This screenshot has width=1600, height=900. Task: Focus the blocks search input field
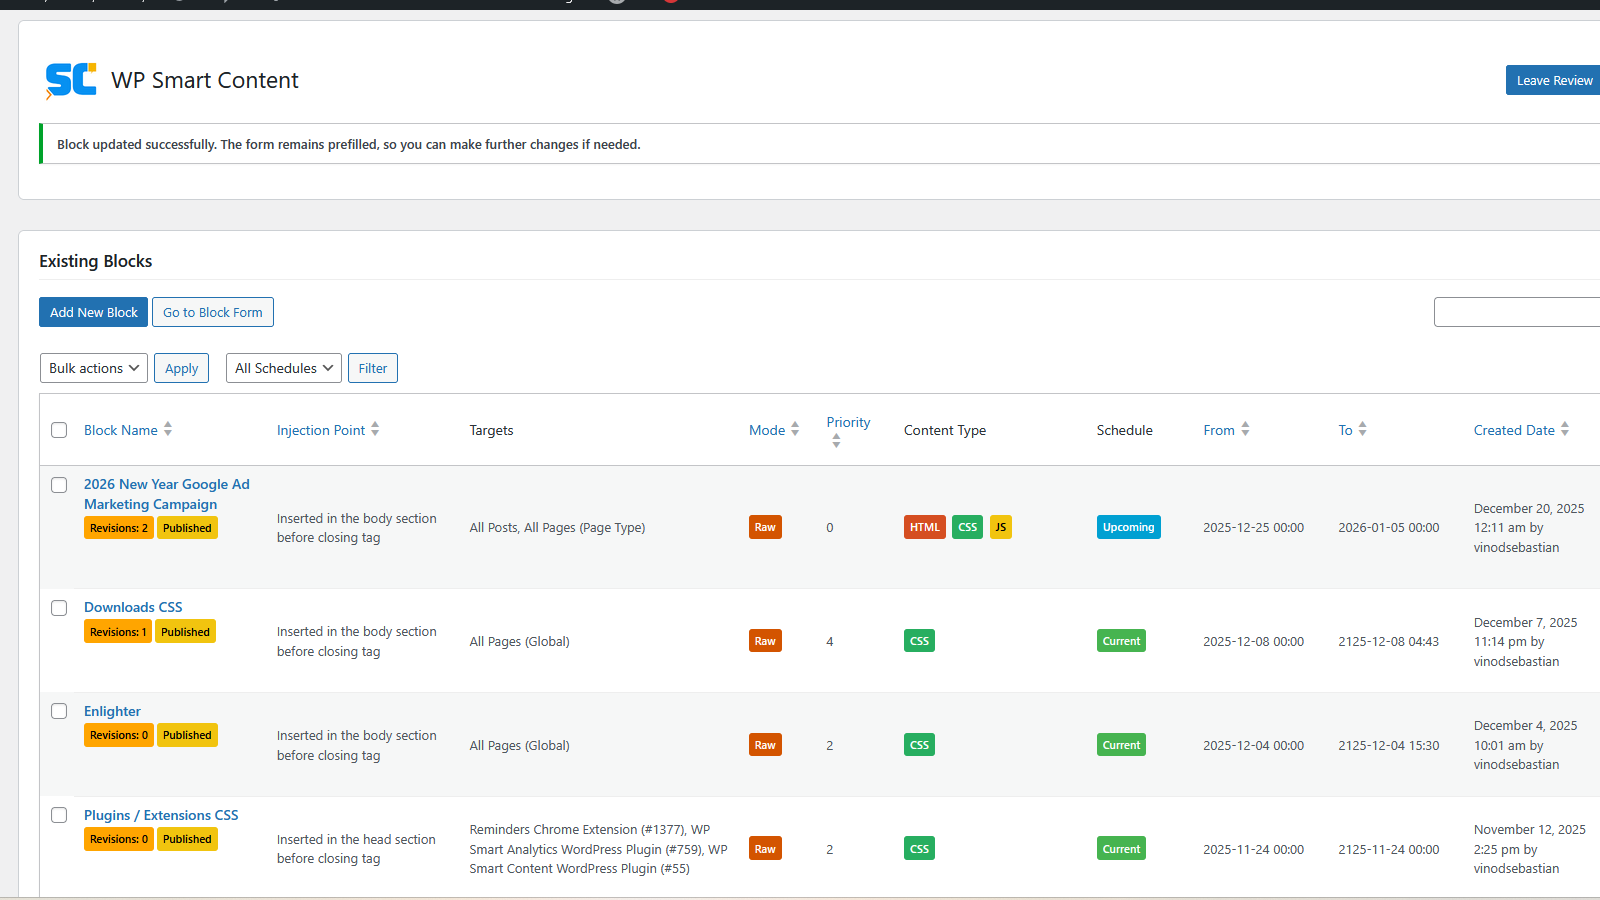pos(1516,312)
